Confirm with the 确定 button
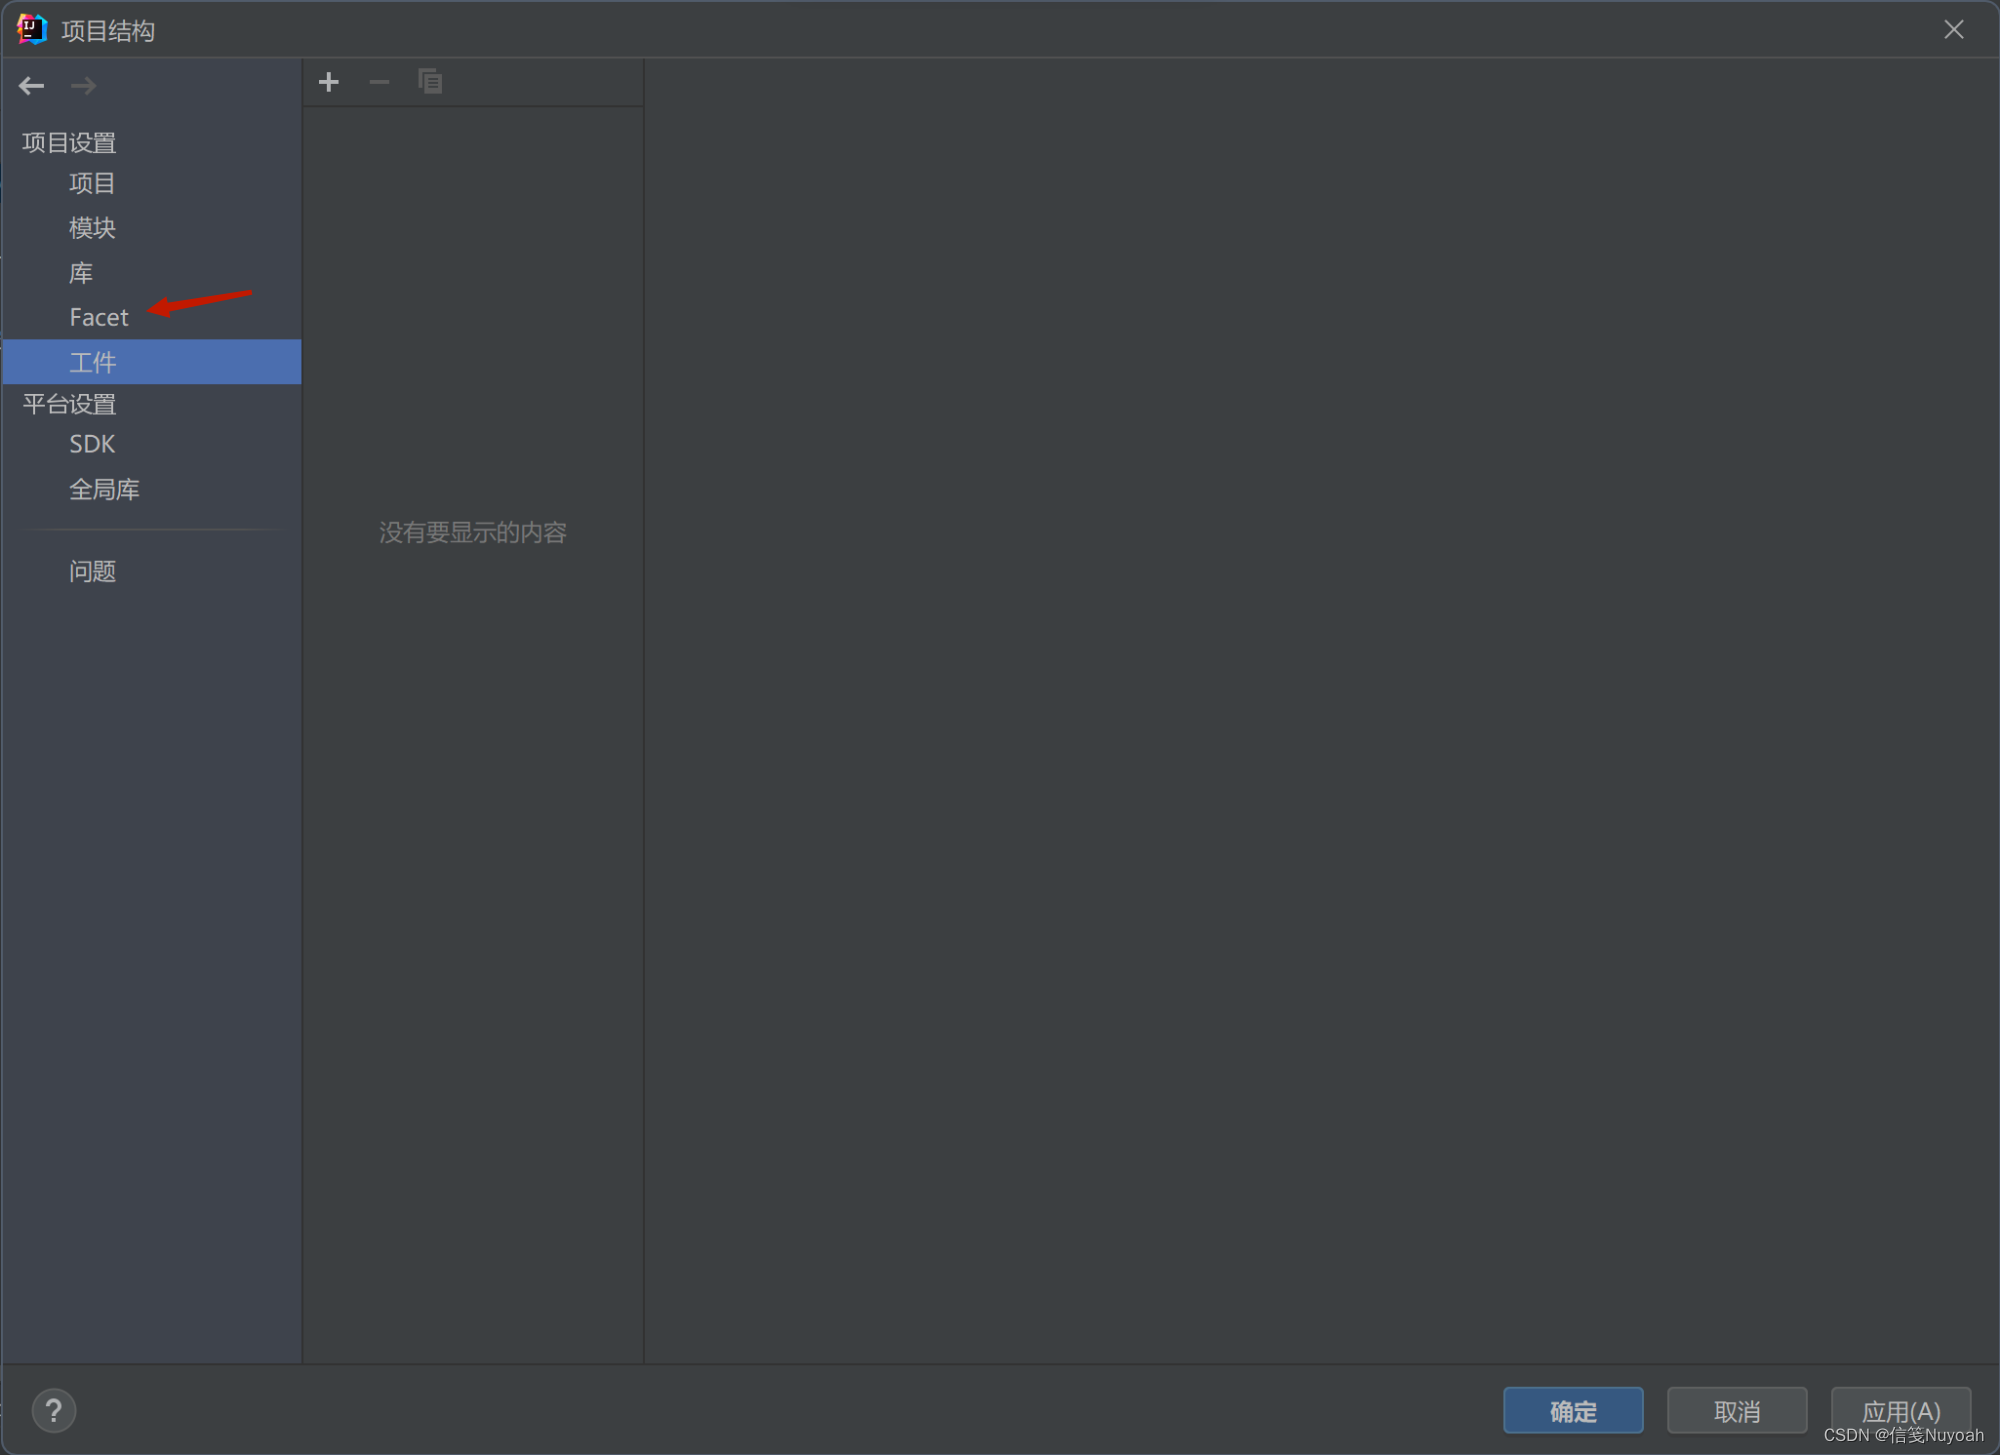Screen dimensions: 2000x1455 click(1573, 1410)
